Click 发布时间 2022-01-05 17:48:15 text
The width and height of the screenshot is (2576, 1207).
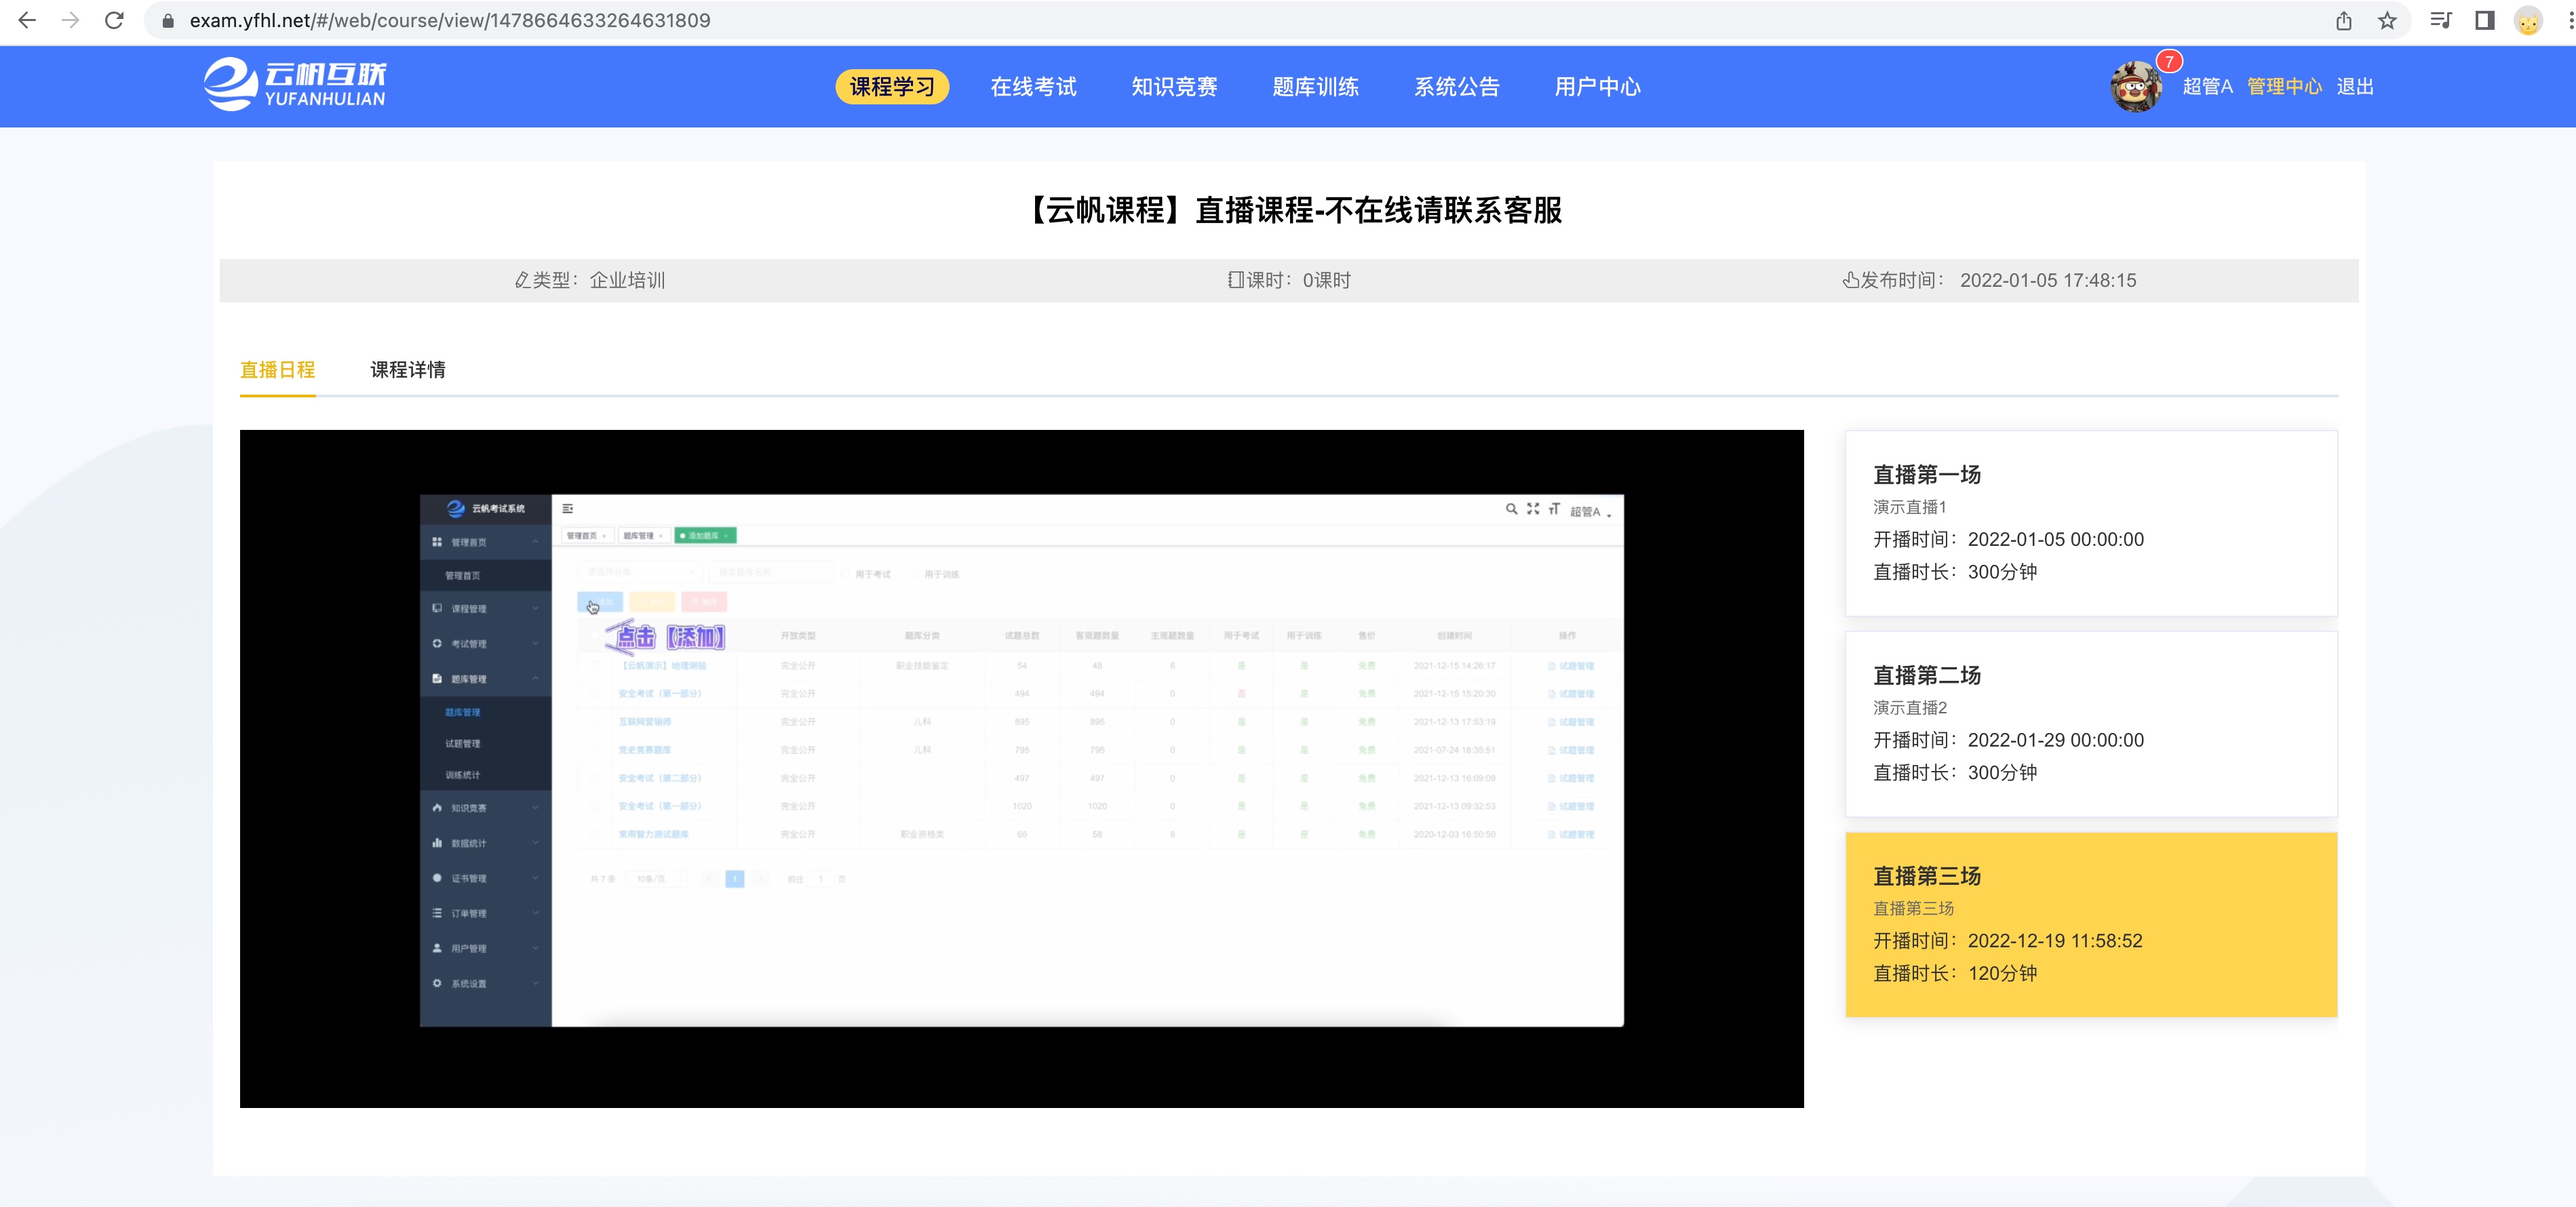point(1998,280)
